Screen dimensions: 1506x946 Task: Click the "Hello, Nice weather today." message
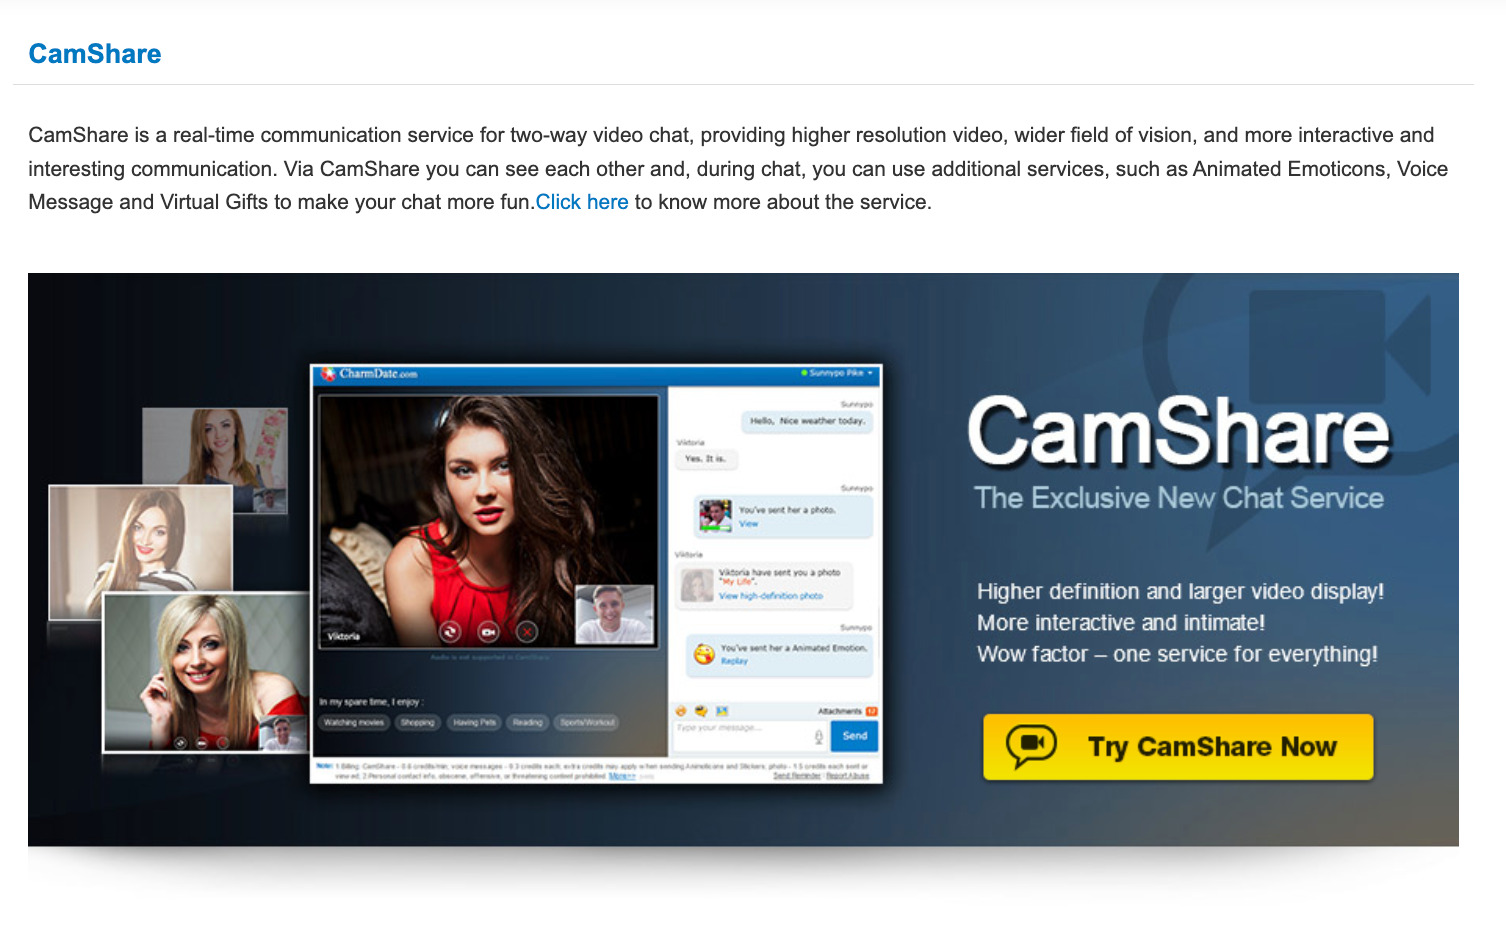pyautogui.click(x=807, y=421)
